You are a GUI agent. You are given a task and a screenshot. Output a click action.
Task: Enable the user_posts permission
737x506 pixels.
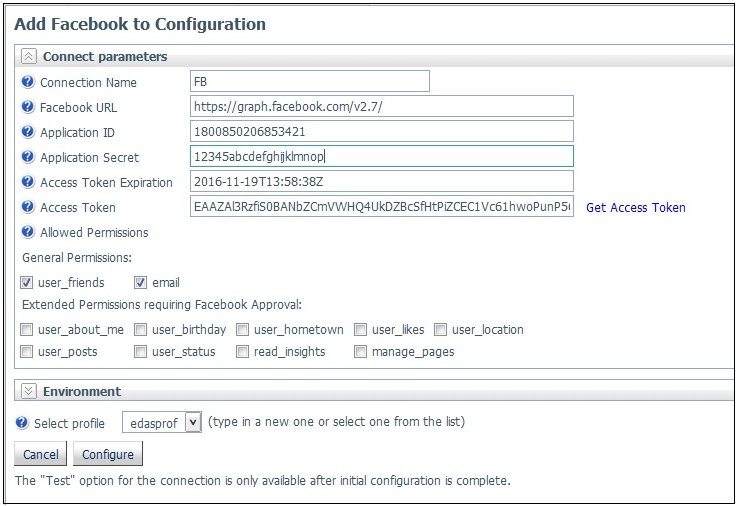click(26, 351)
